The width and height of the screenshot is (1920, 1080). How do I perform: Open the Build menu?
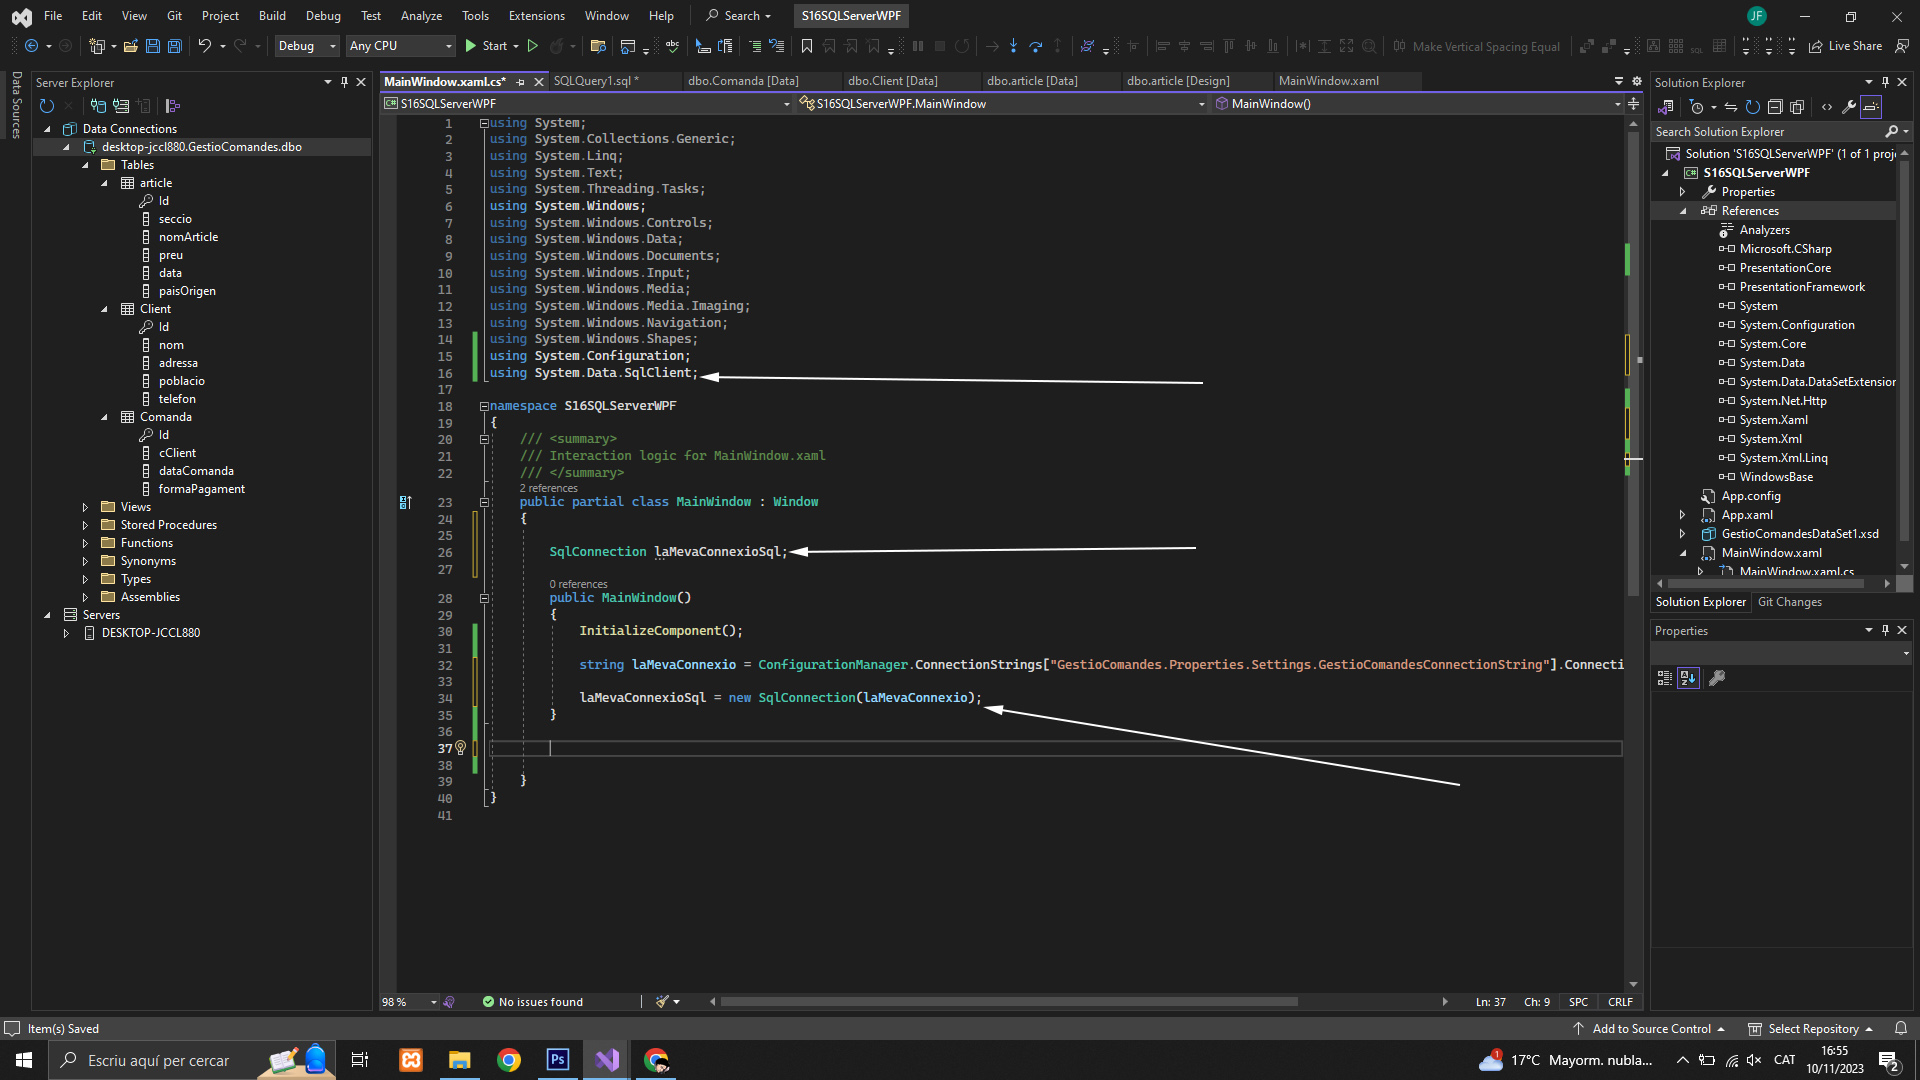pyautogui.click(x=271, y=15)
